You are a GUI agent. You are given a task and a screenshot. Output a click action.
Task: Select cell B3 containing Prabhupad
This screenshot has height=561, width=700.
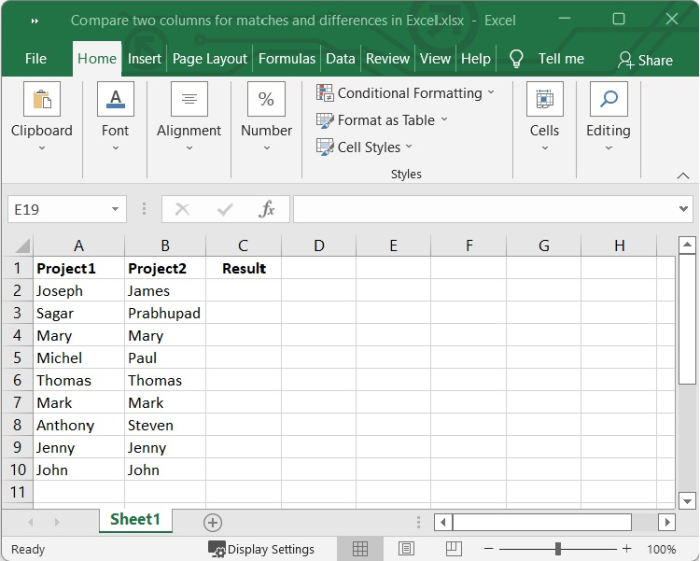[164, 313]
